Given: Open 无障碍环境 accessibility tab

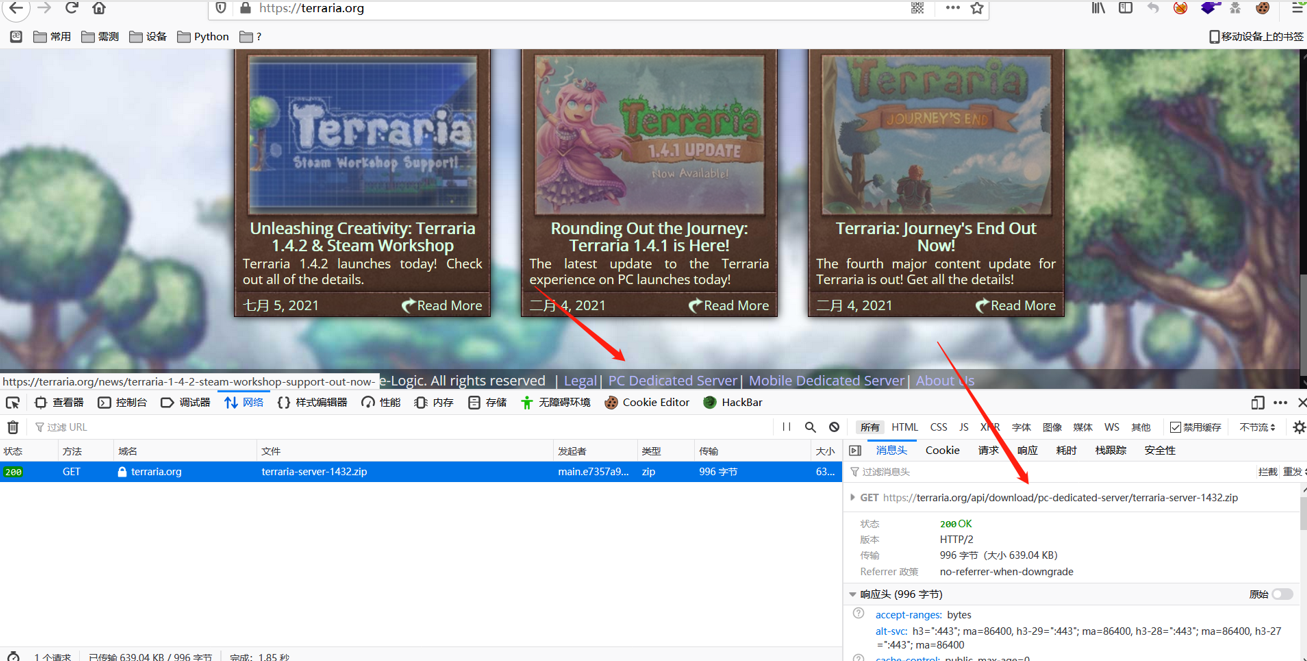Looking at the screenshot, I should click(x=555, y=403).
